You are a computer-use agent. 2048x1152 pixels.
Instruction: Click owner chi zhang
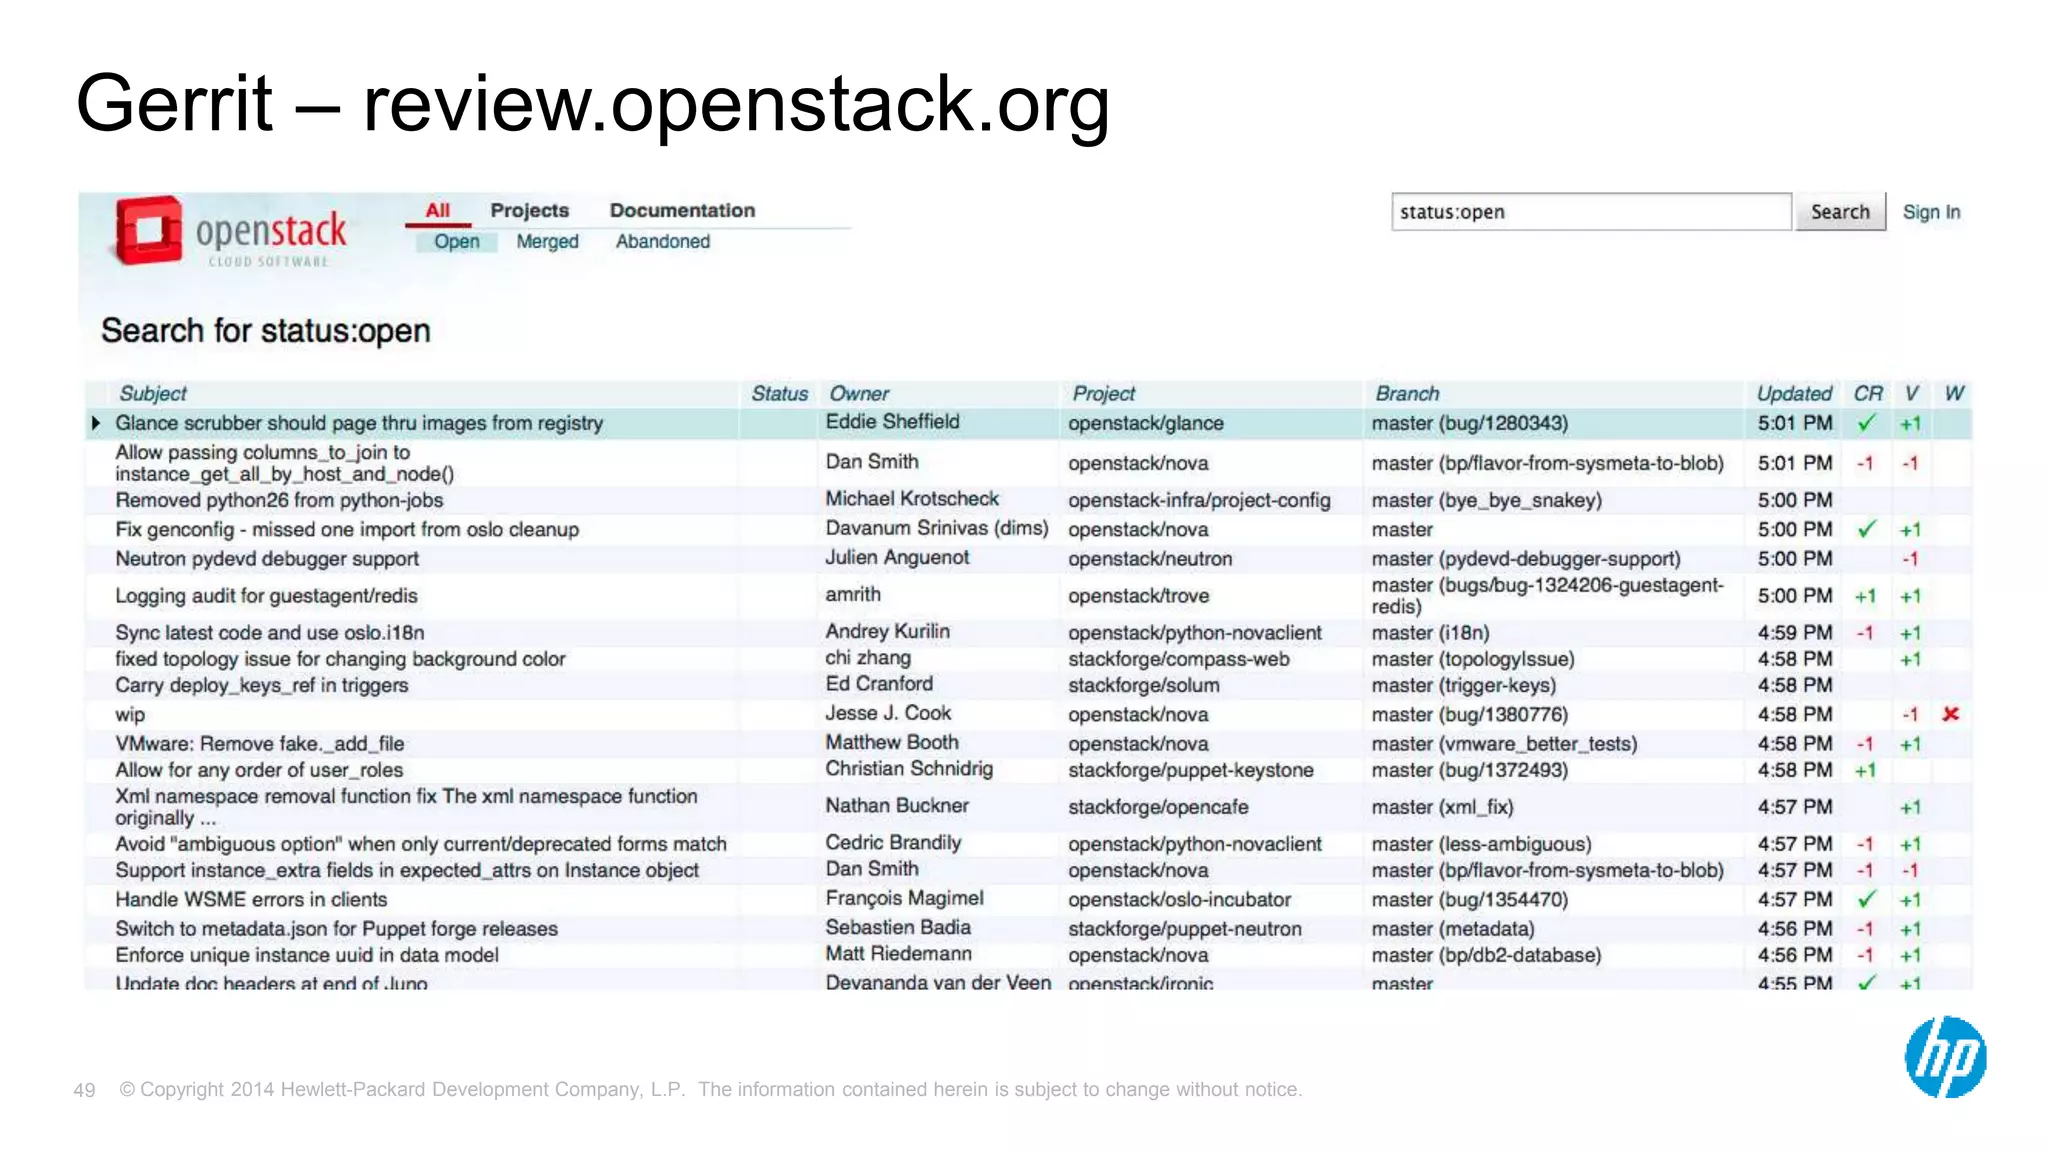[868, 657]
